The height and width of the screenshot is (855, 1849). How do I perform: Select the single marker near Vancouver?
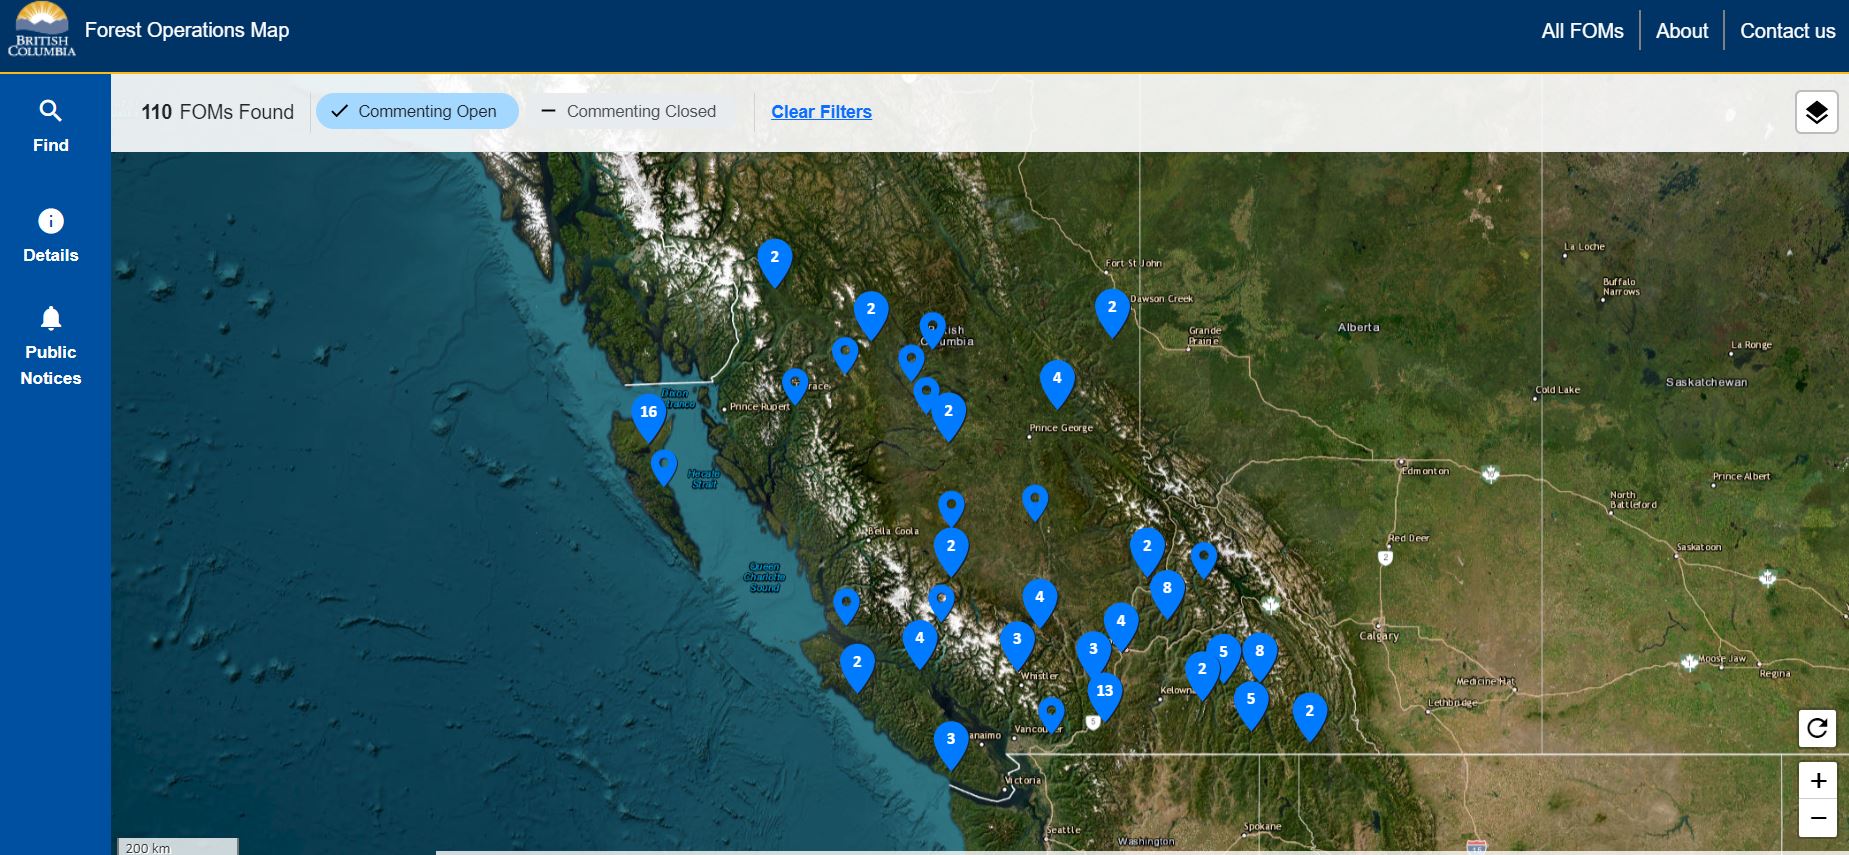click(1051, 713)
